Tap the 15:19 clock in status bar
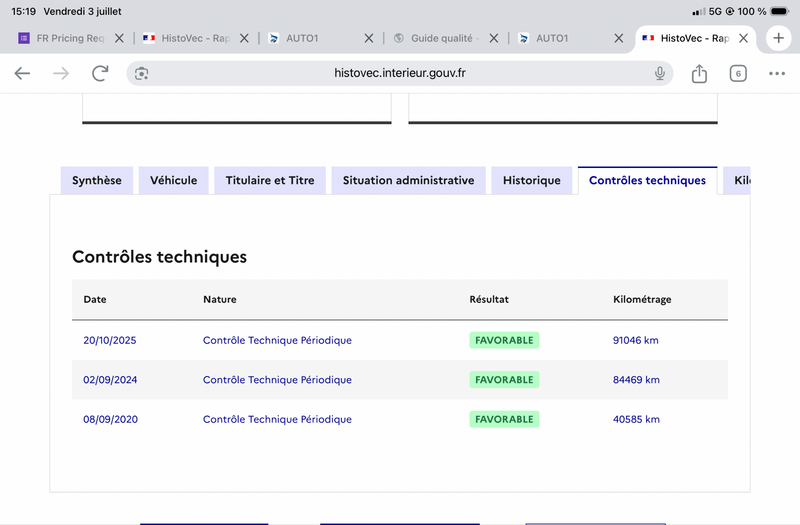This screenshot has width=800, height=525. coord(23,11)
